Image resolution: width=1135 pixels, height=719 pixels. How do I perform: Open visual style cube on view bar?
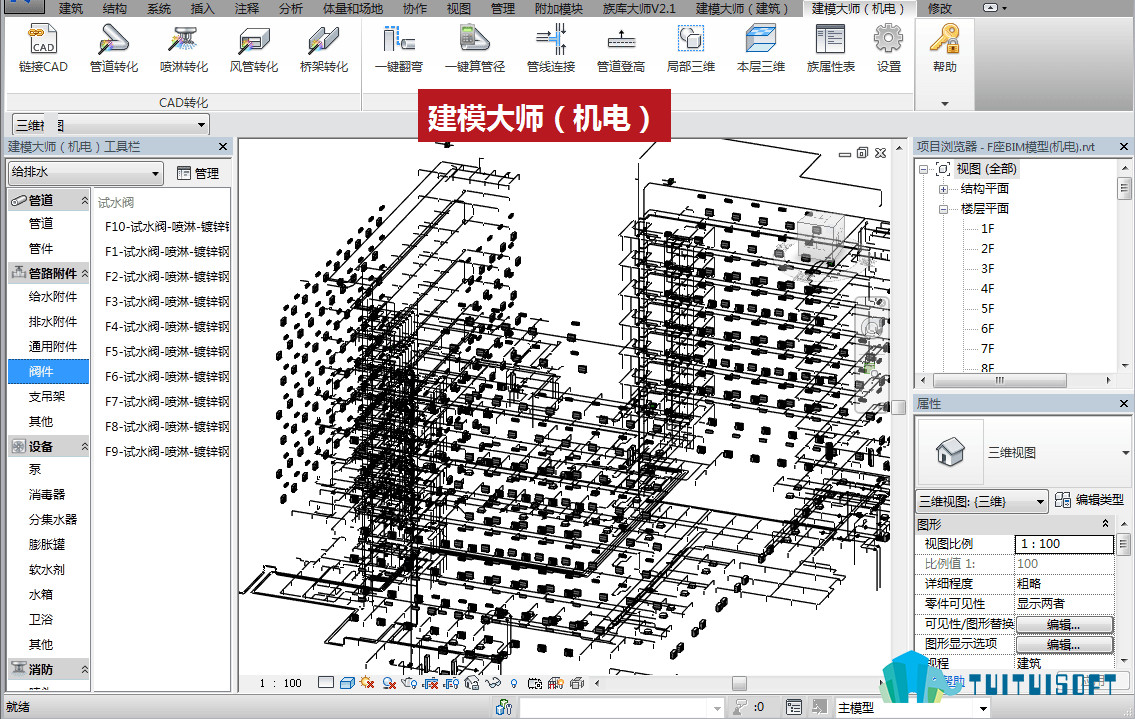347,683
